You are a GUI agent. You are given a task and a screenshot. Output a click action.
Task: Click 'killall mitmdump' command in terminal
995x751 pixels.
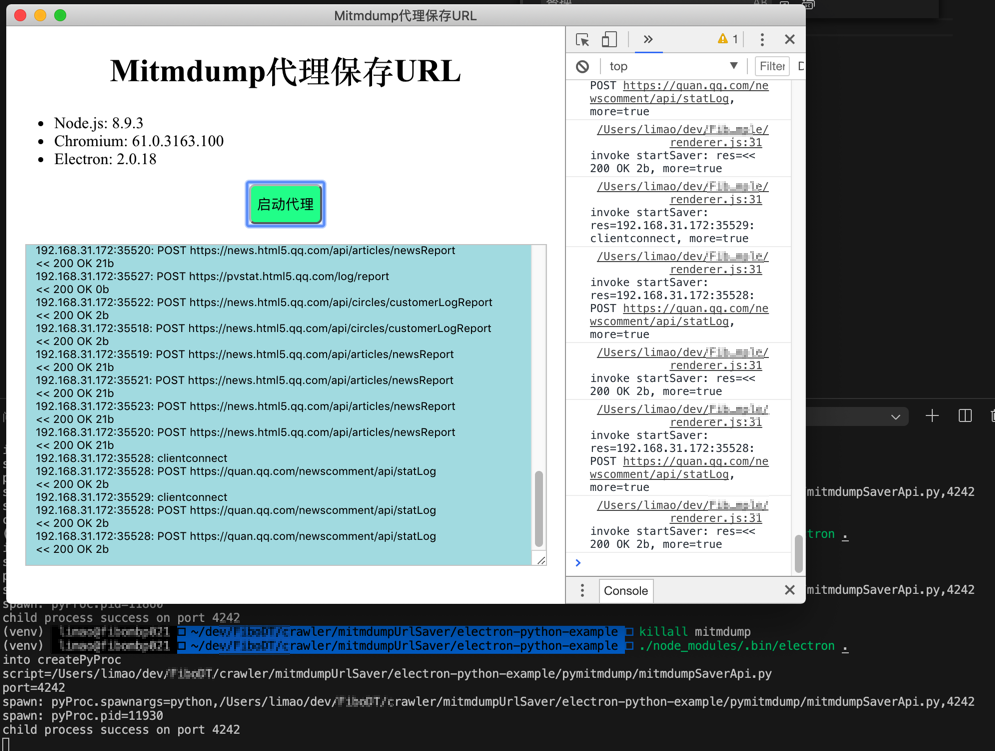point(694,632)
